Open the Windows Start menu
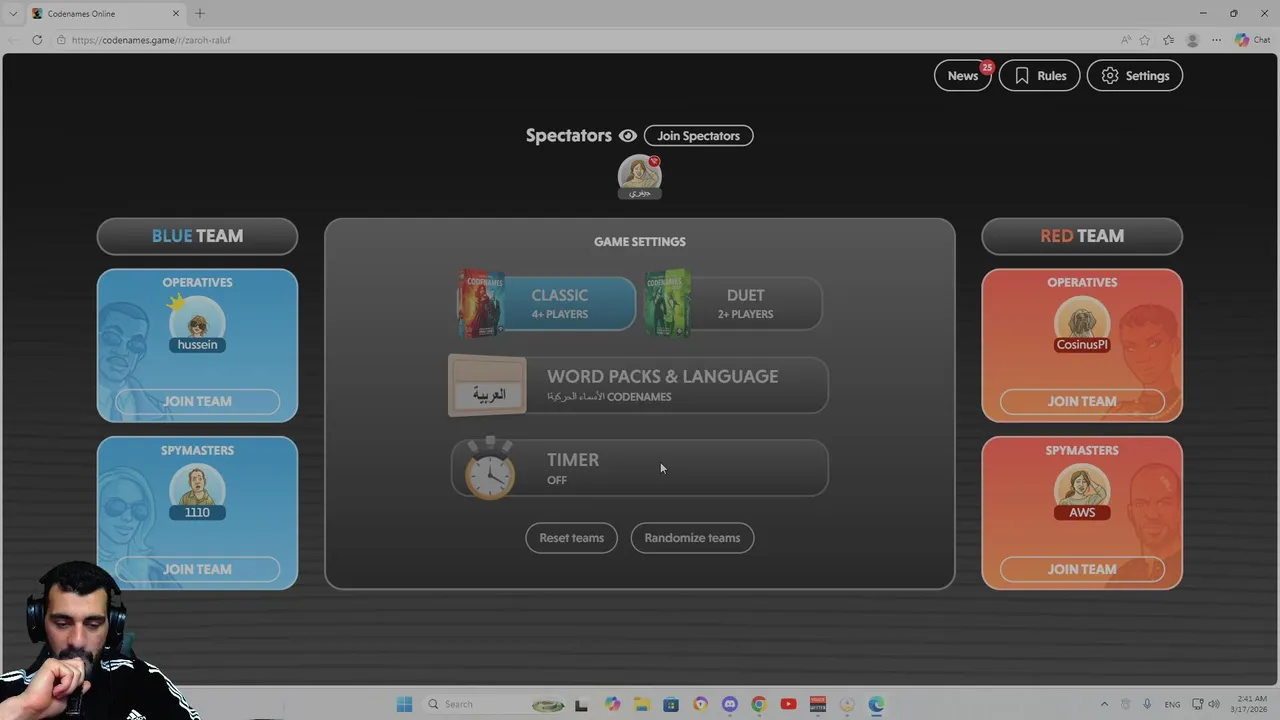1280x720 pixels. click(404, 704)
